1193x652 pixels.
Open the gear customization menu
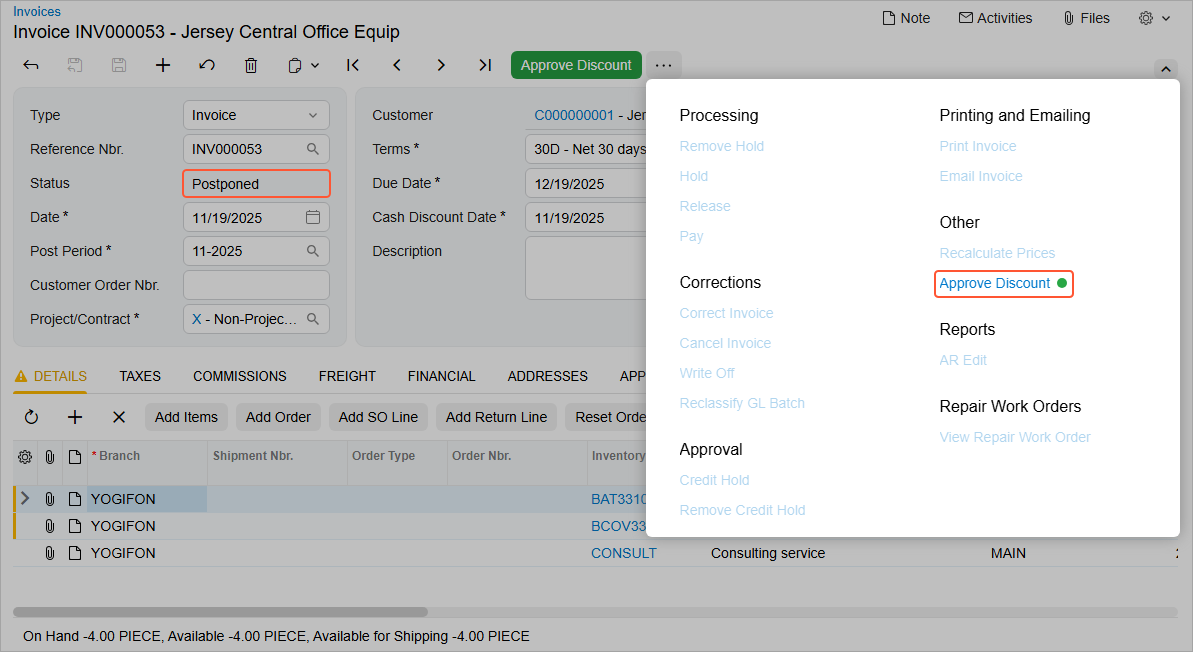1154,18
